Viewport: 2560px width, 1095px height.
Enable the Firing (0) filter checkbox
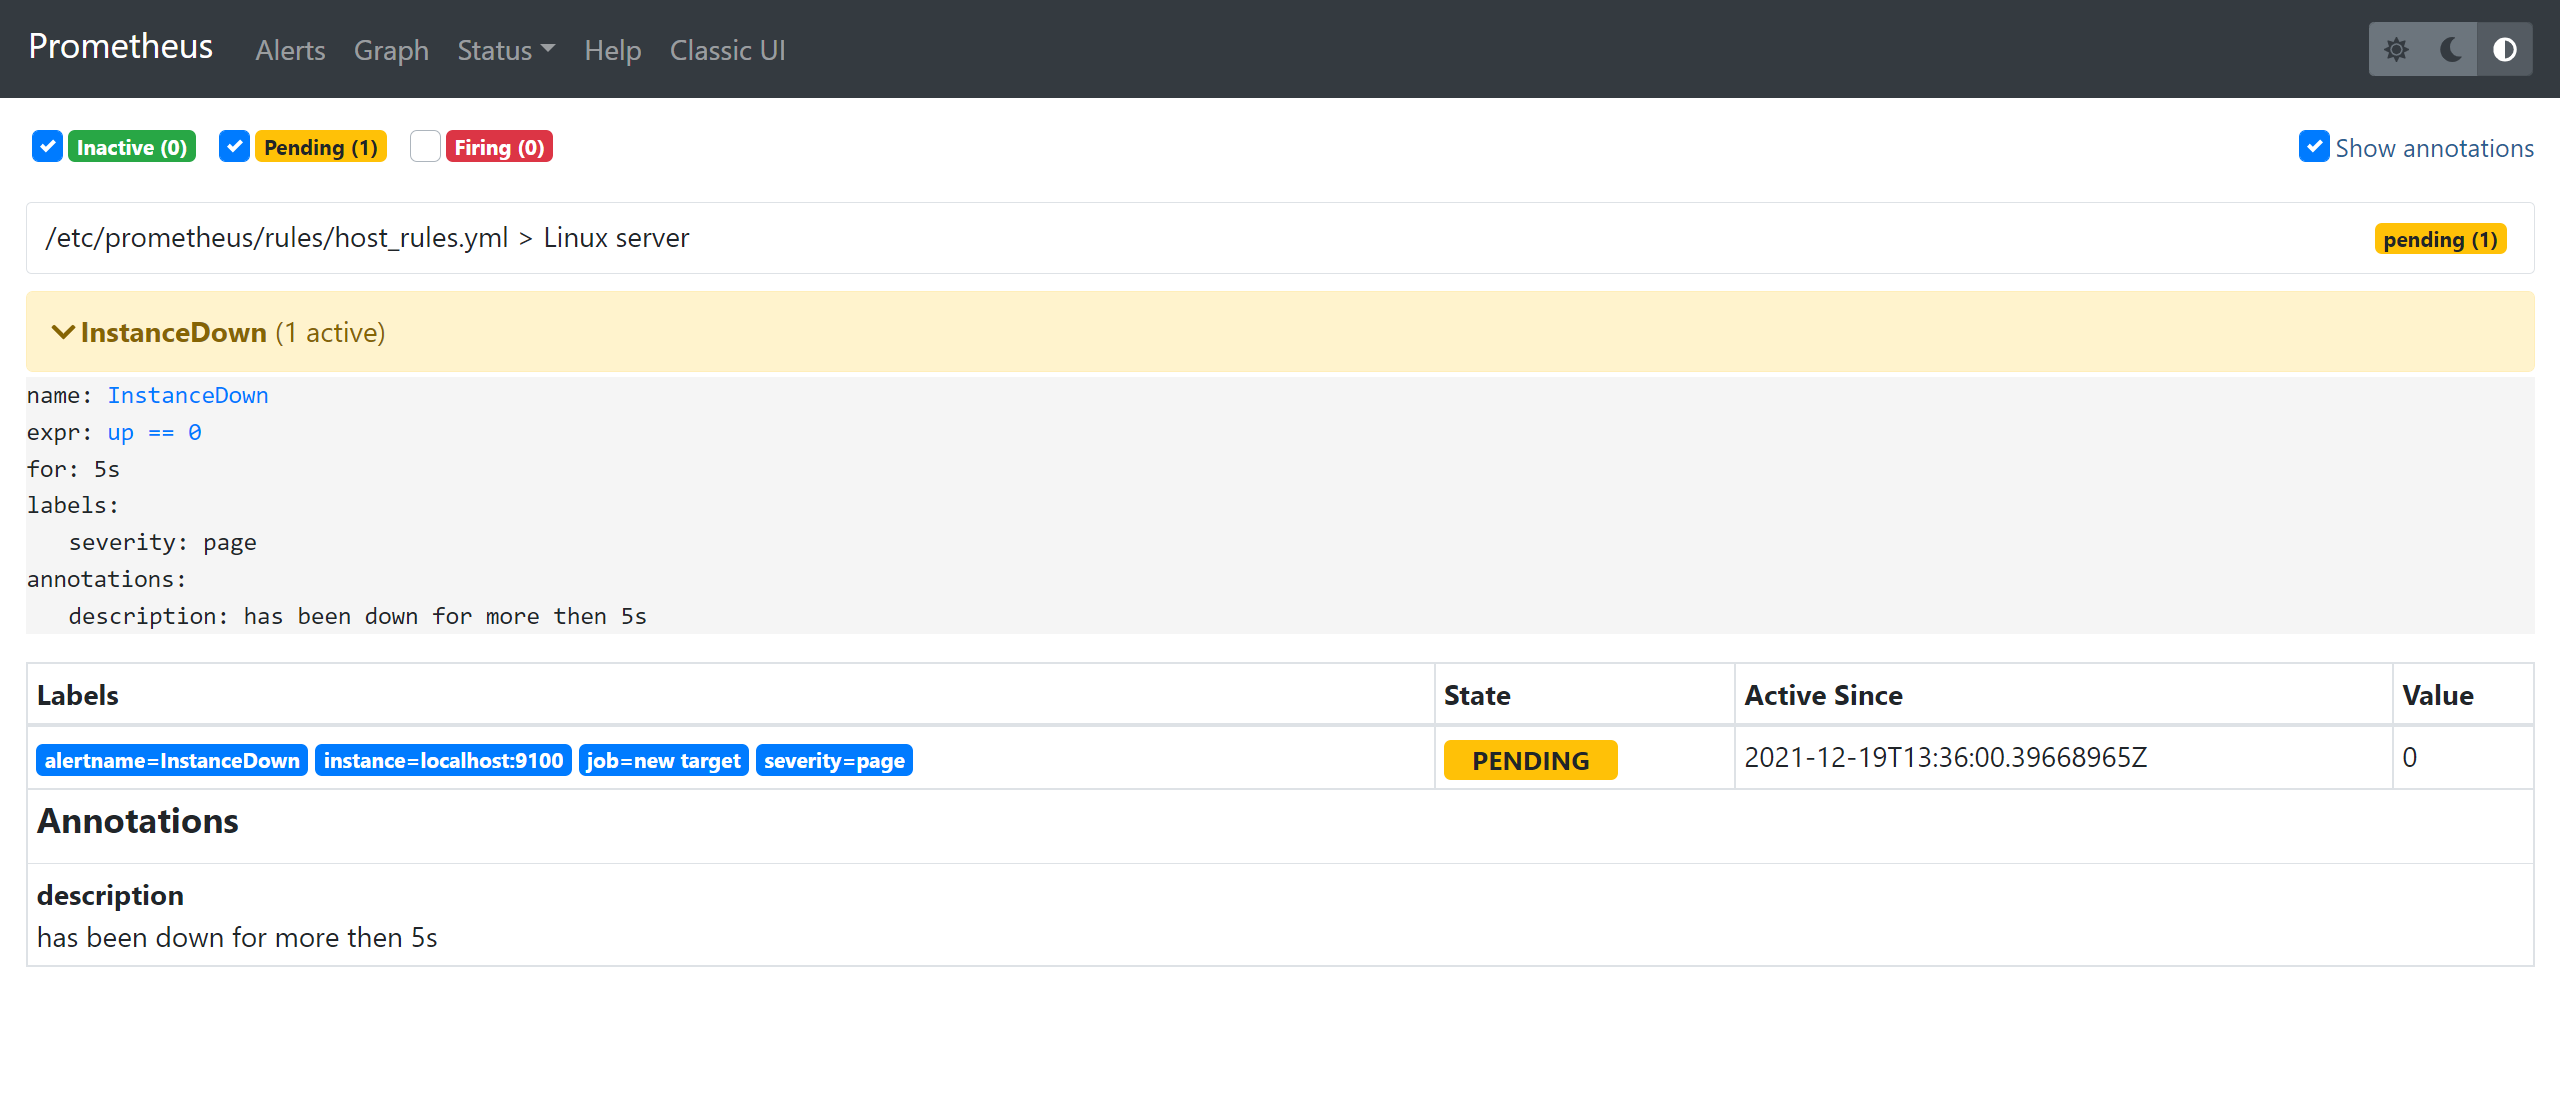(x=425, y=146)
